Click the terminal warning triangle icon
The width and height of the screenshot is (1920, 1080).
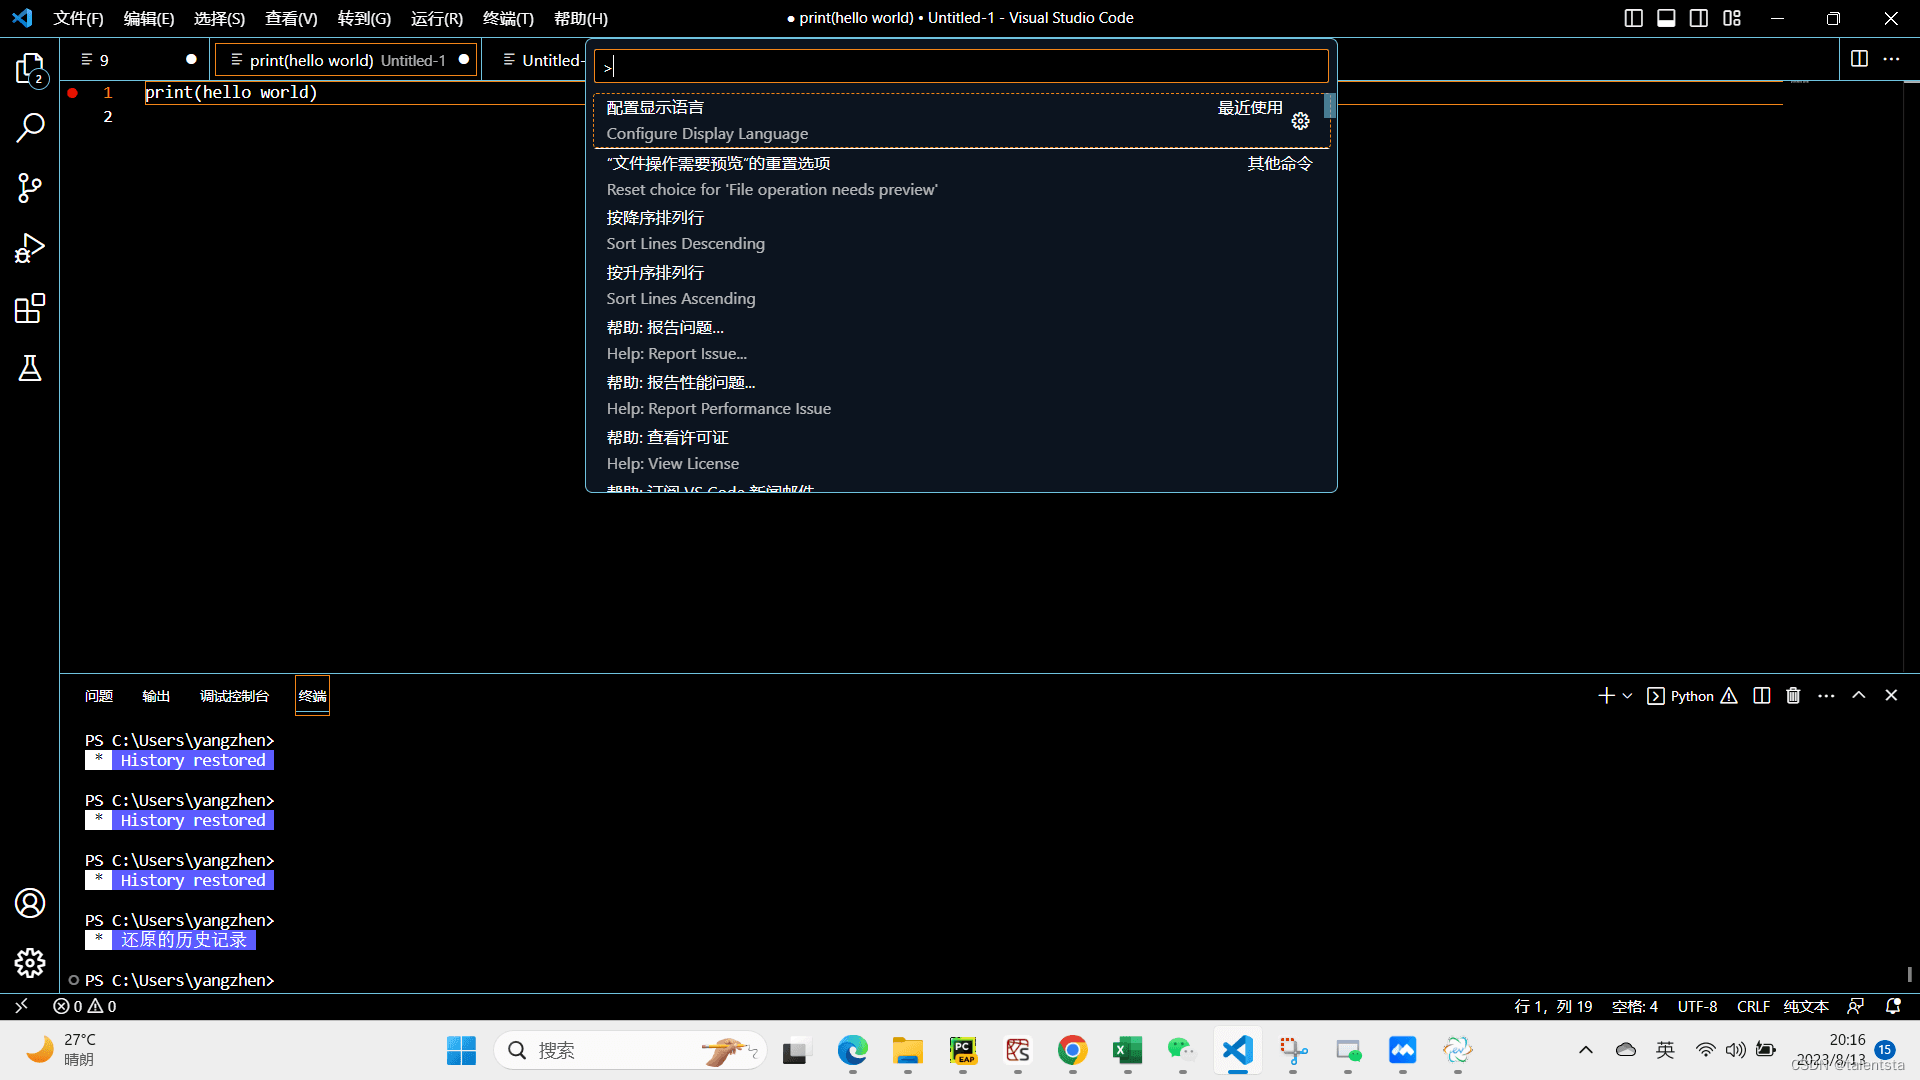click(x=1729, y=696)
